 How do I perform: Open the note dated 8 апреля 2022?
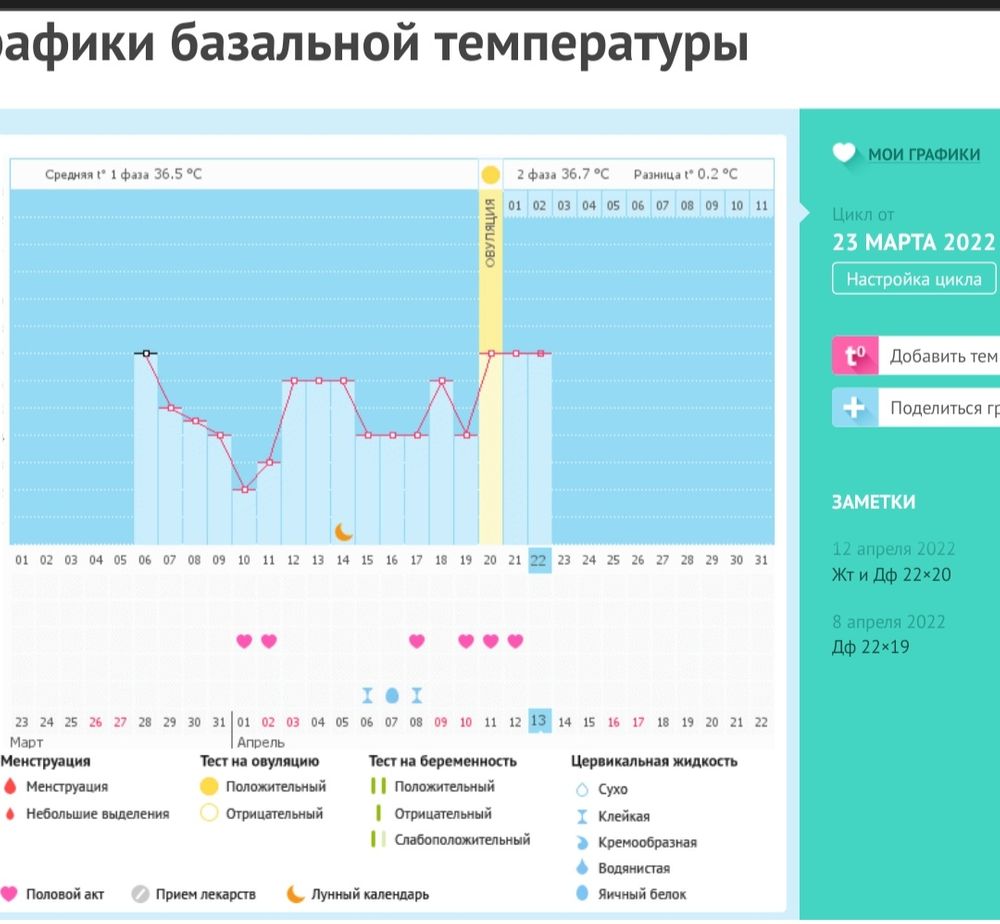[888, 635]
